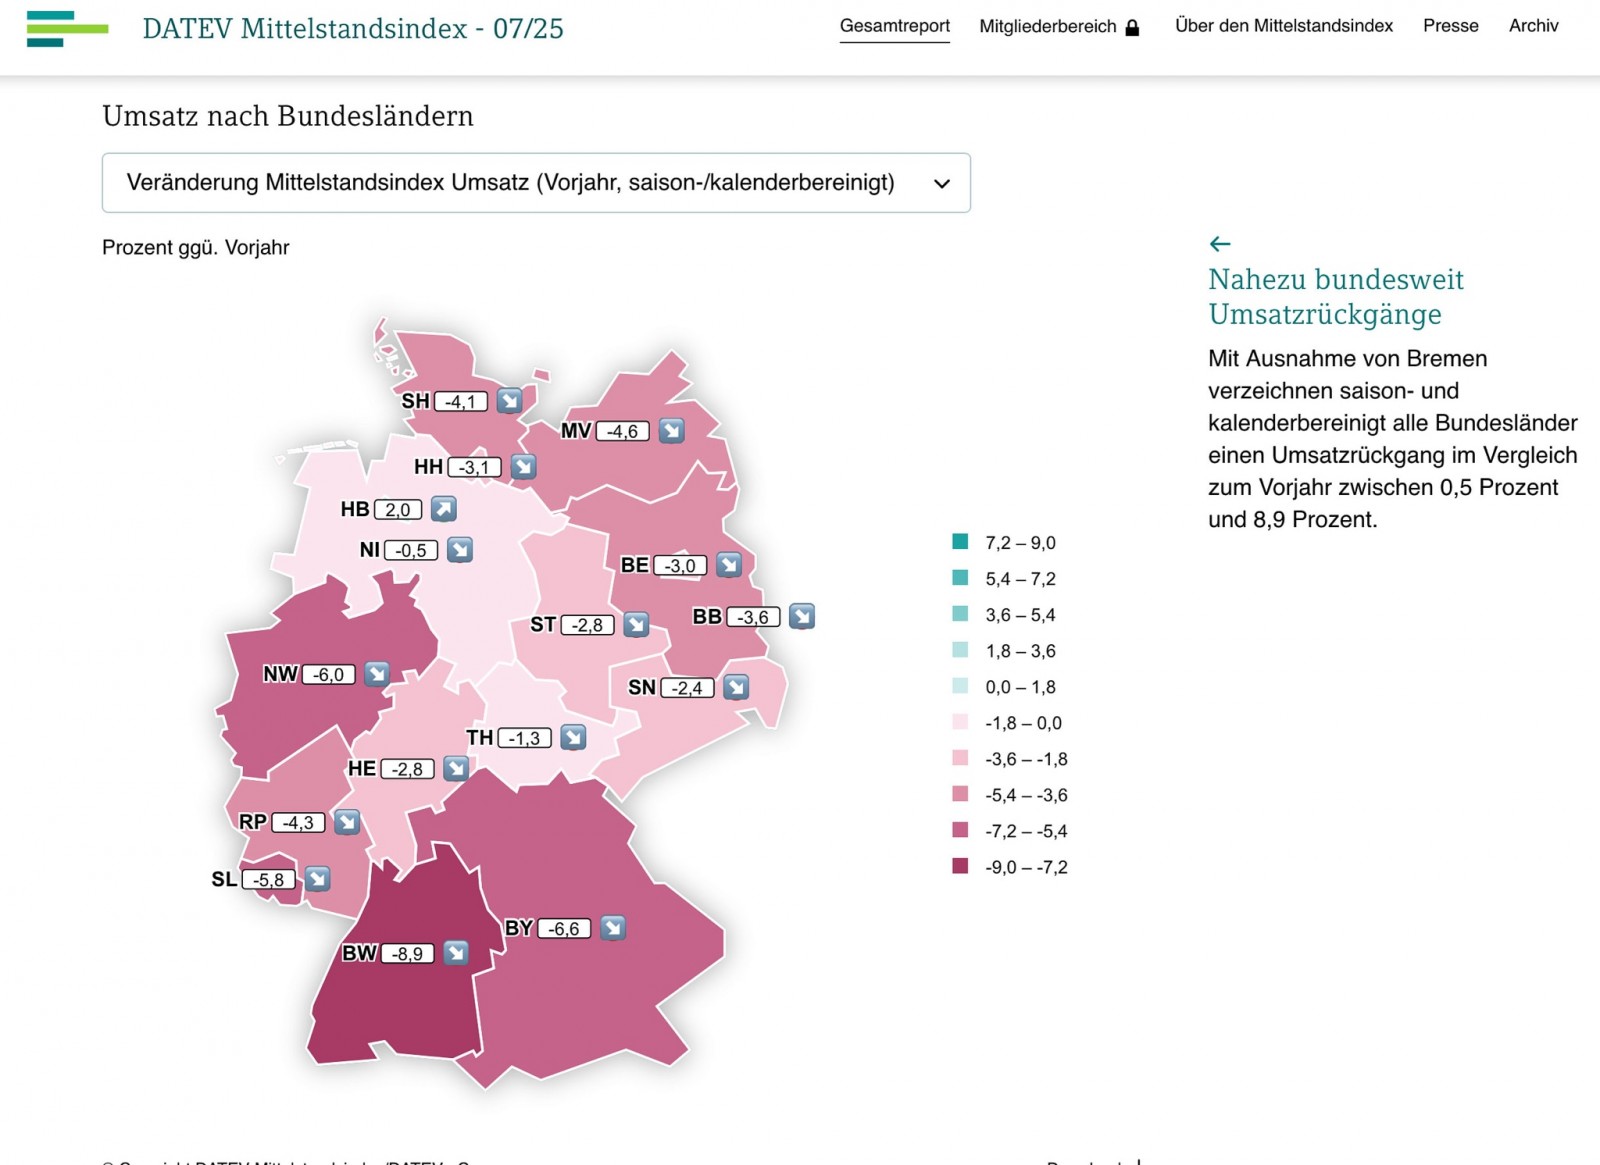The image size is (1600, 1165).
Task: Click the trend arrow icon for Bayern (BY)
Action: (x=613, y=928)
